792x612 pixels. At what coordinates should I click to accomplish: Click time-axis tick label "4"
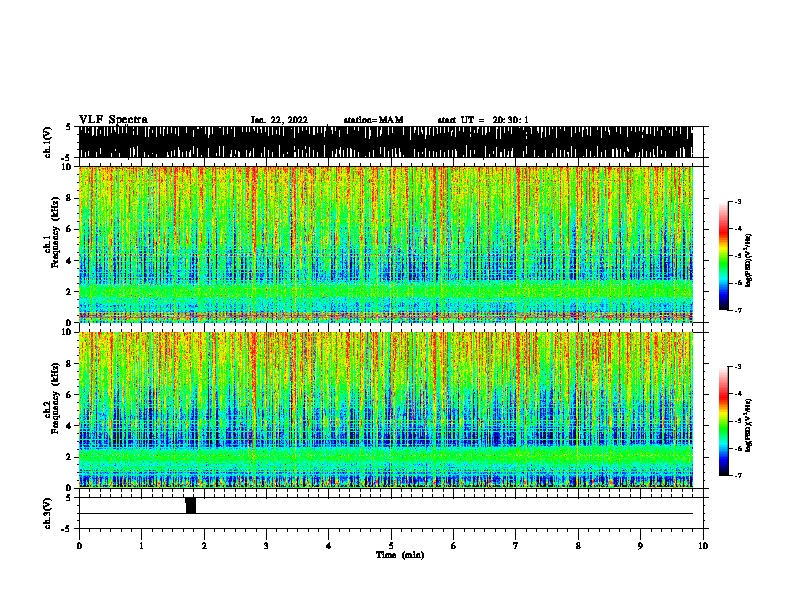point(329,546)
